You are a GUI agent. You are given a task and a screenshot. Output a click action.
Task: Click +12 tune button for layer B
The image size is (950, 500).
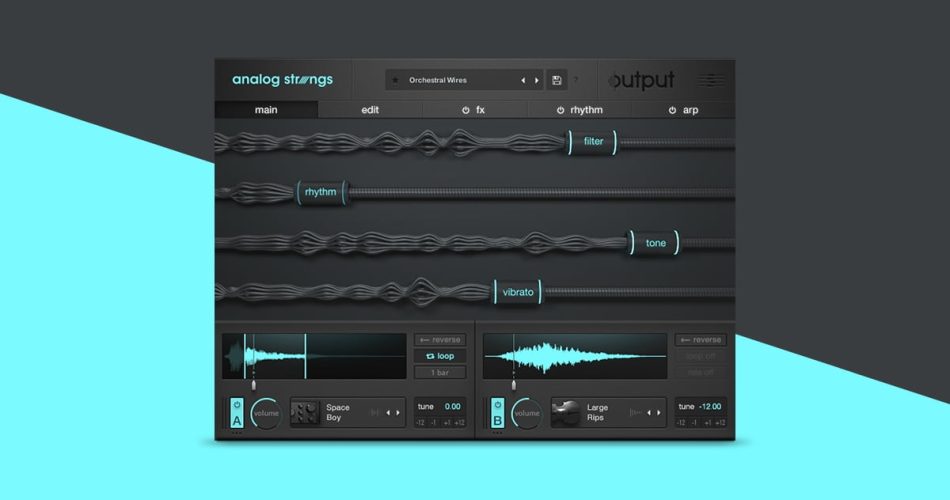[719, 423]
